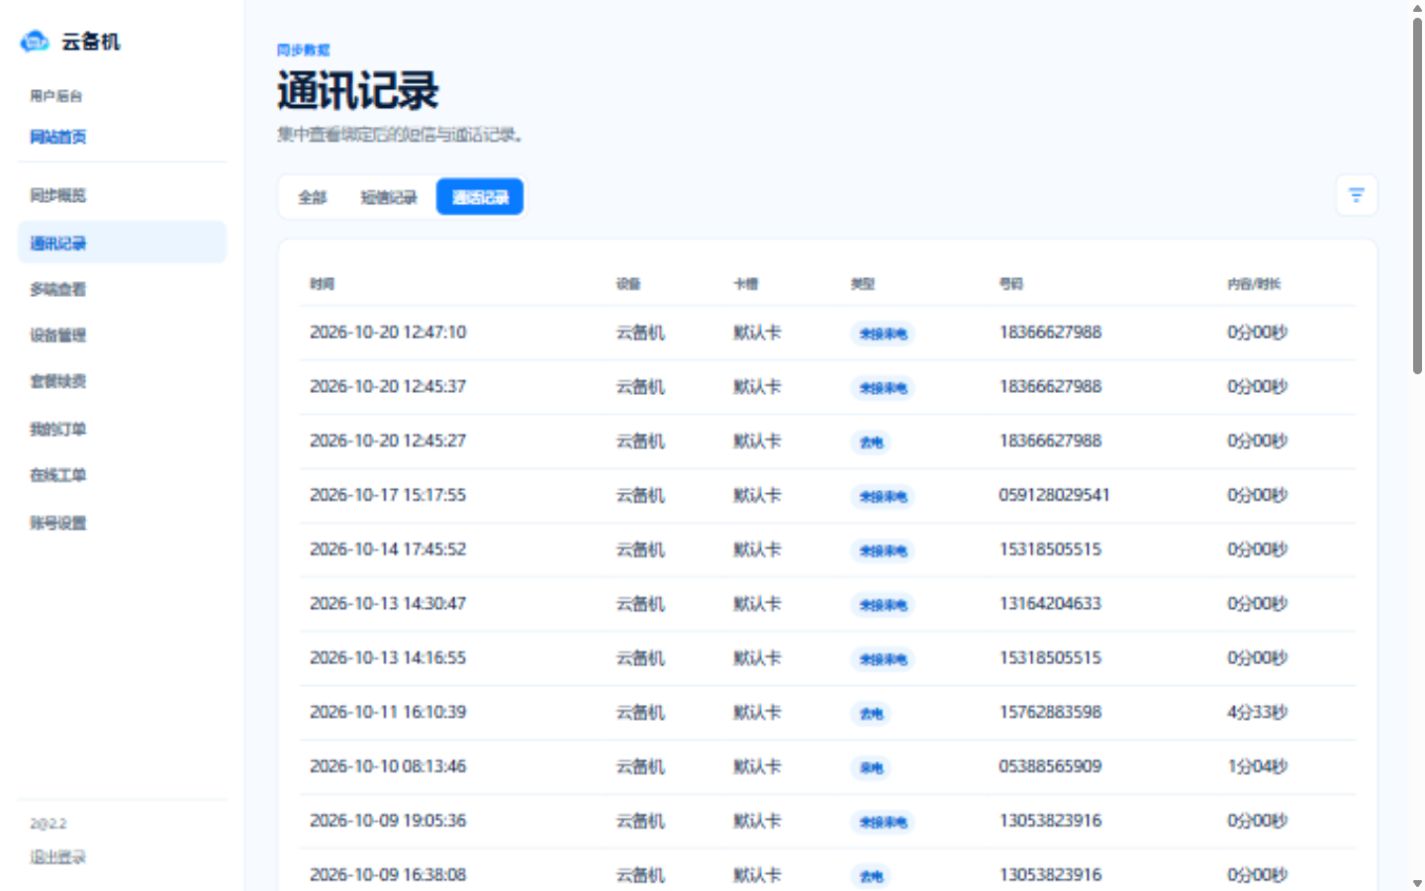Screen dimensions: 1425x891
Task: Open 账号设置 in the sidebar
Action: pyautogui.click(x=122, y=522)
